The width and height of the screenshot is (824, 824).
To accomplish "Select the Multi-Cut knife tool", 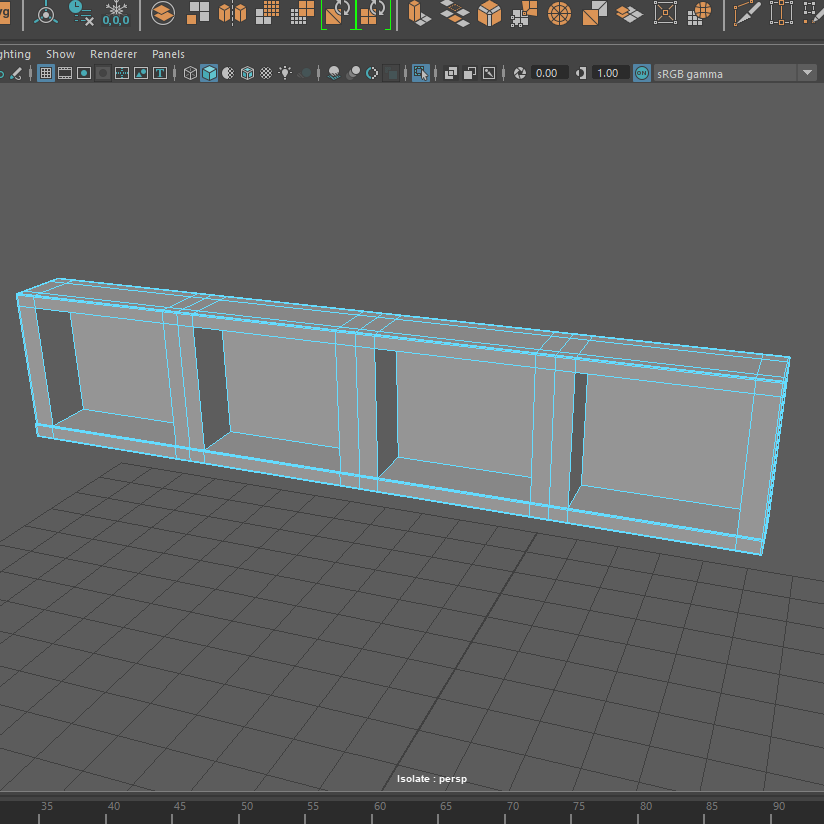I will [x=745, y=13].
